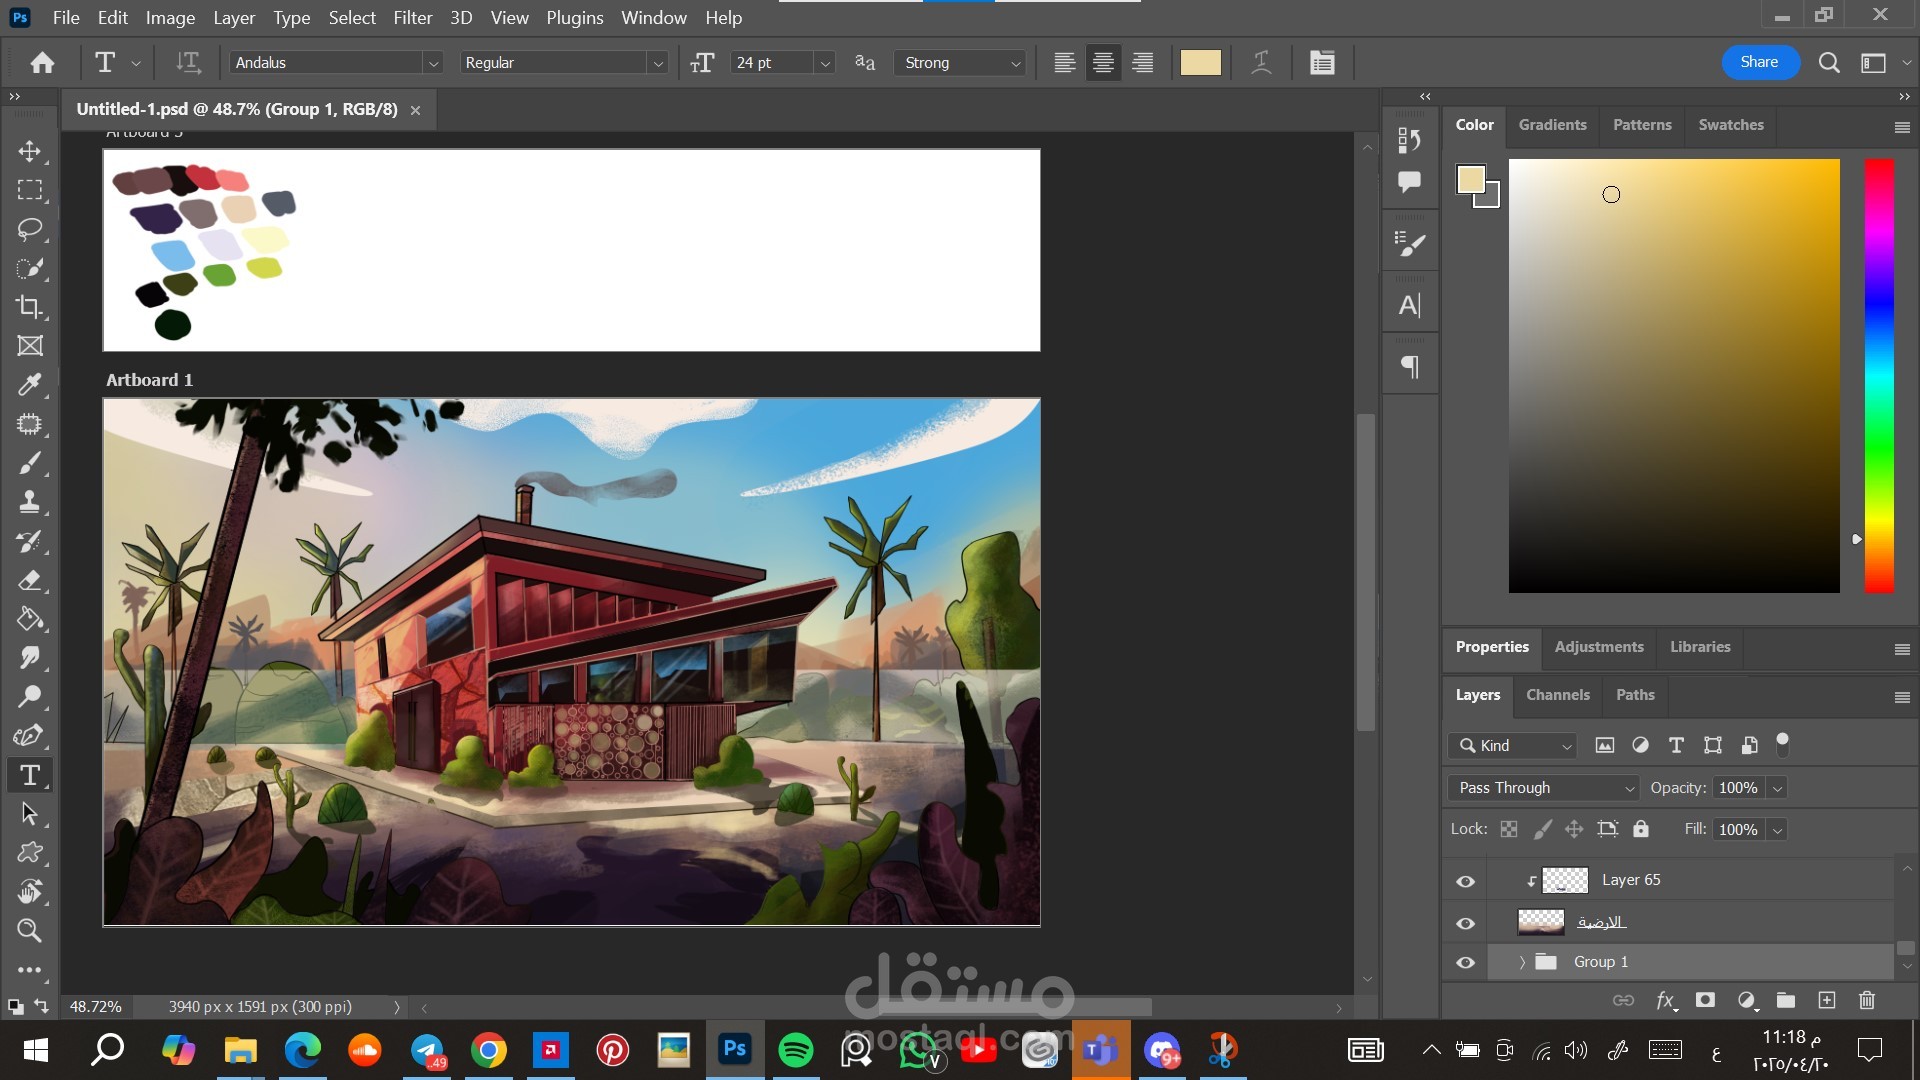Hide Group 1 layer visibility
The width and height of the screenshot is (1920, 1080).
pos(1465,962)
